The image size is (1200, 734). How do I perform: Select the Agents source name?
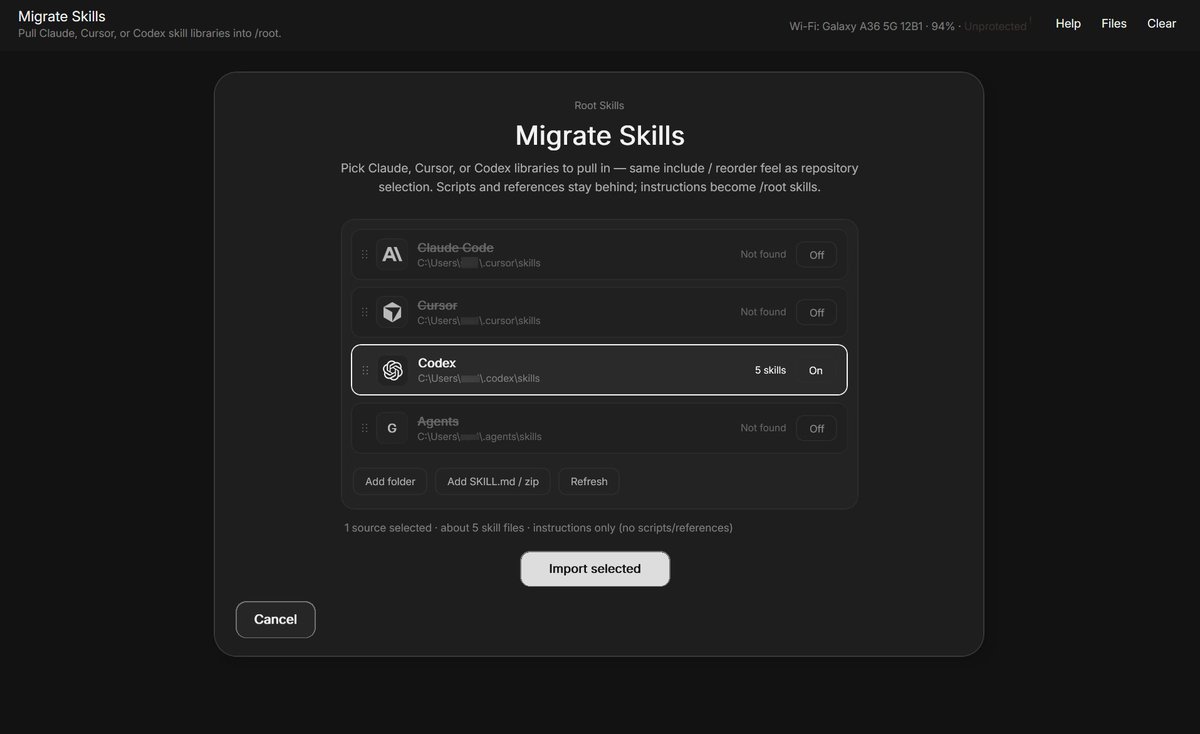pyautogui.click(x=438, y=421)
